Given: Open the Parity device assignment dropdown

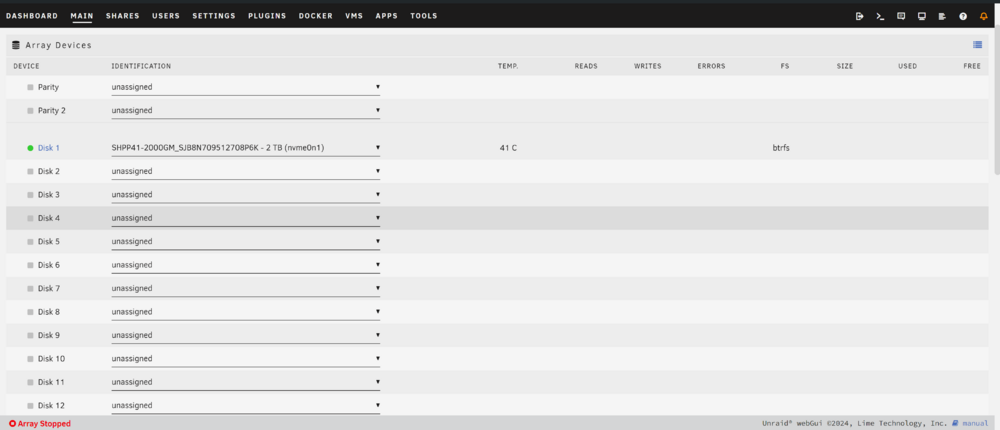Looking at the screenshot, I should (246, 87).
